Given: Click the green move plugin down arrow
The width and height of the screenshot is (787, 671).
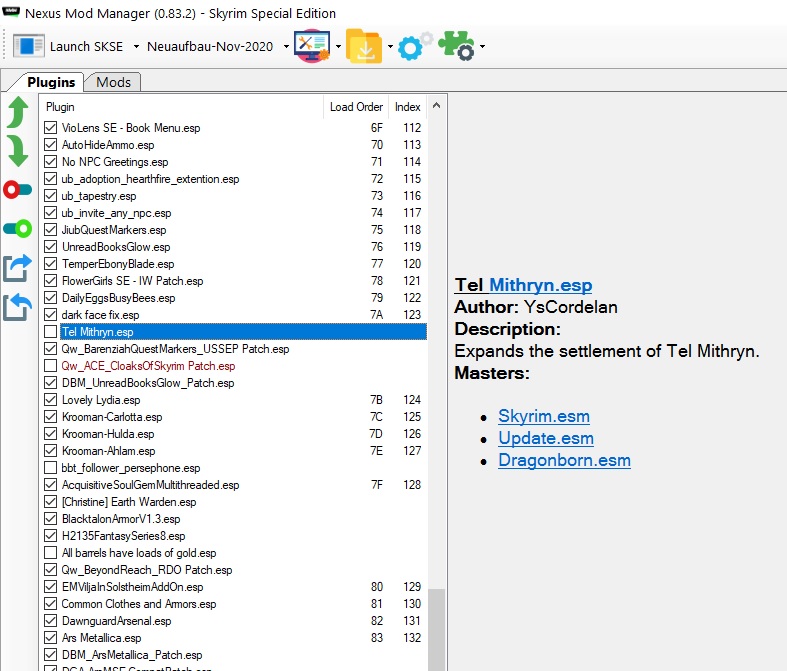Looking at the screenshot, I should pyautogui.click(x=17, y=150).
